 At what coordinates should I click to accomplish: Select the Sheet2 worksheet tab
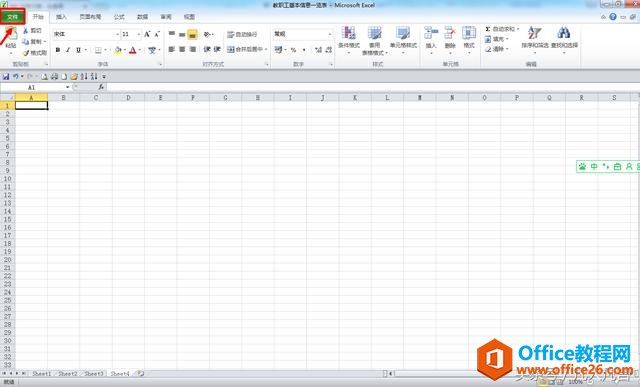(68, 374)
